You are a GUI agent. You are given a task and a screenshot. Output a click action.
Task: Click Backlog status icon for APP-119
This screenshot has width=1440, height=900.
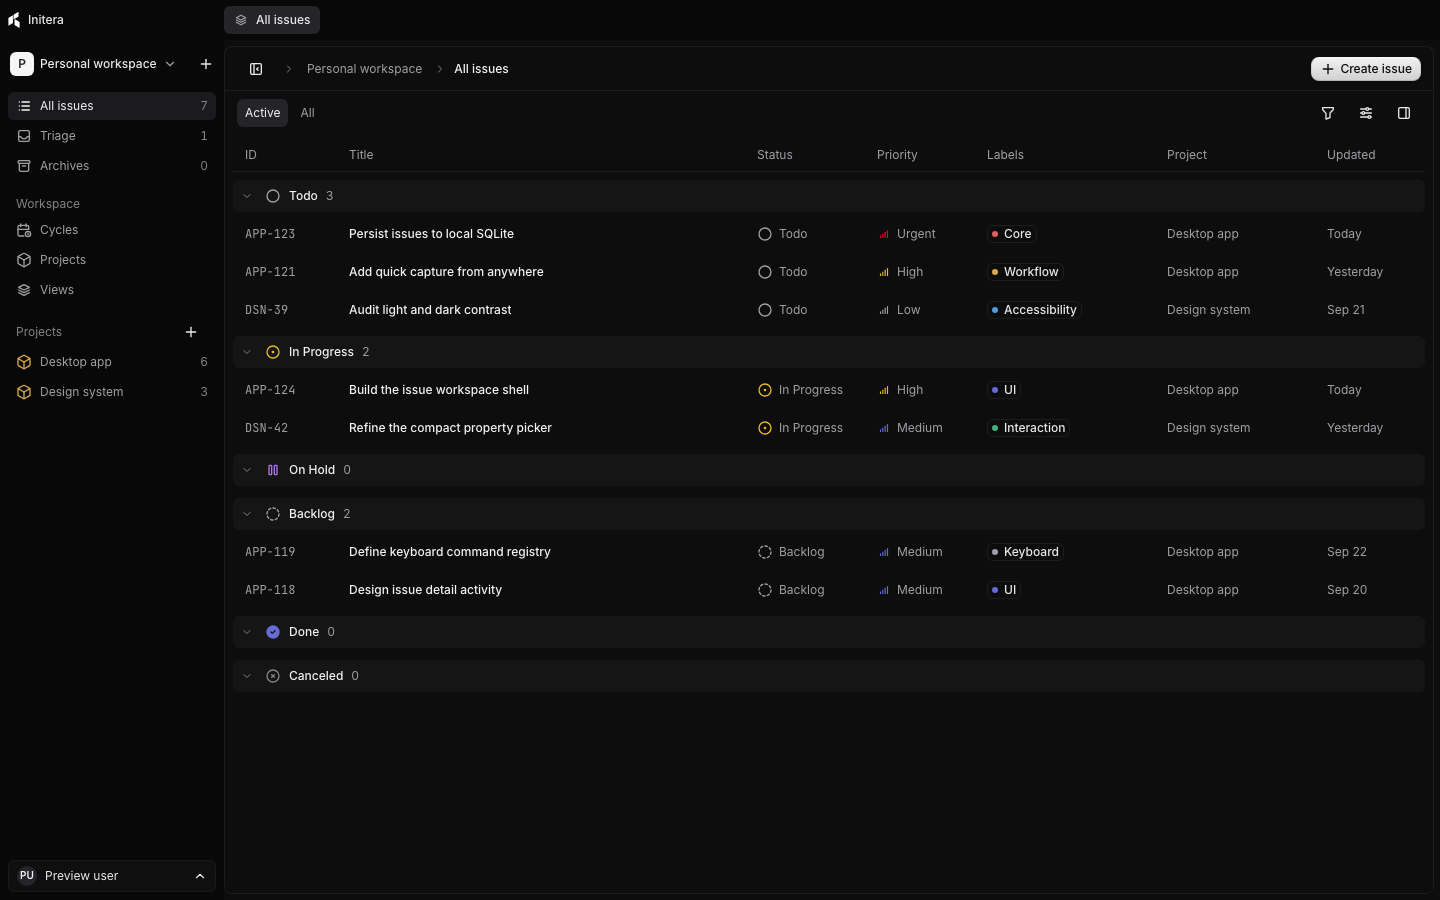765,552
